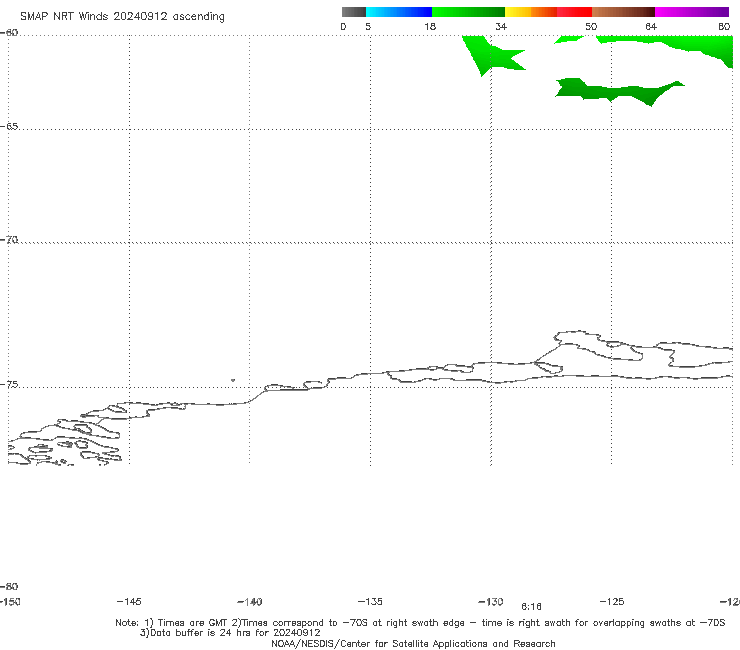Viewport: 740px width, 650px height.
Task: Click the swath time label '6:16'
Action: 531,607
